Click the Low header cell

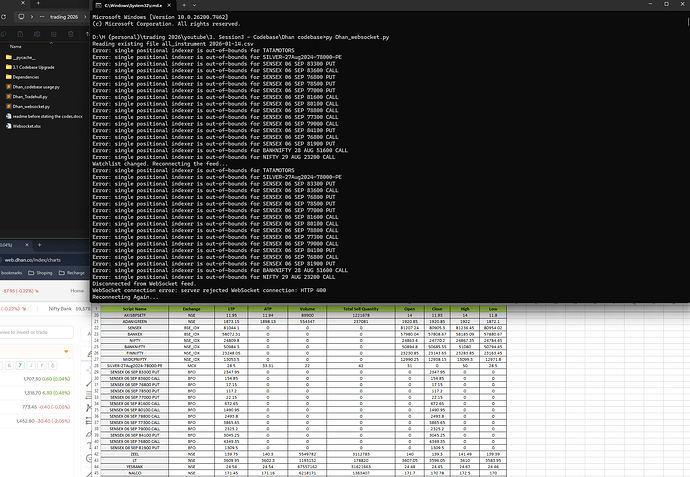click(x=493, y=309)
